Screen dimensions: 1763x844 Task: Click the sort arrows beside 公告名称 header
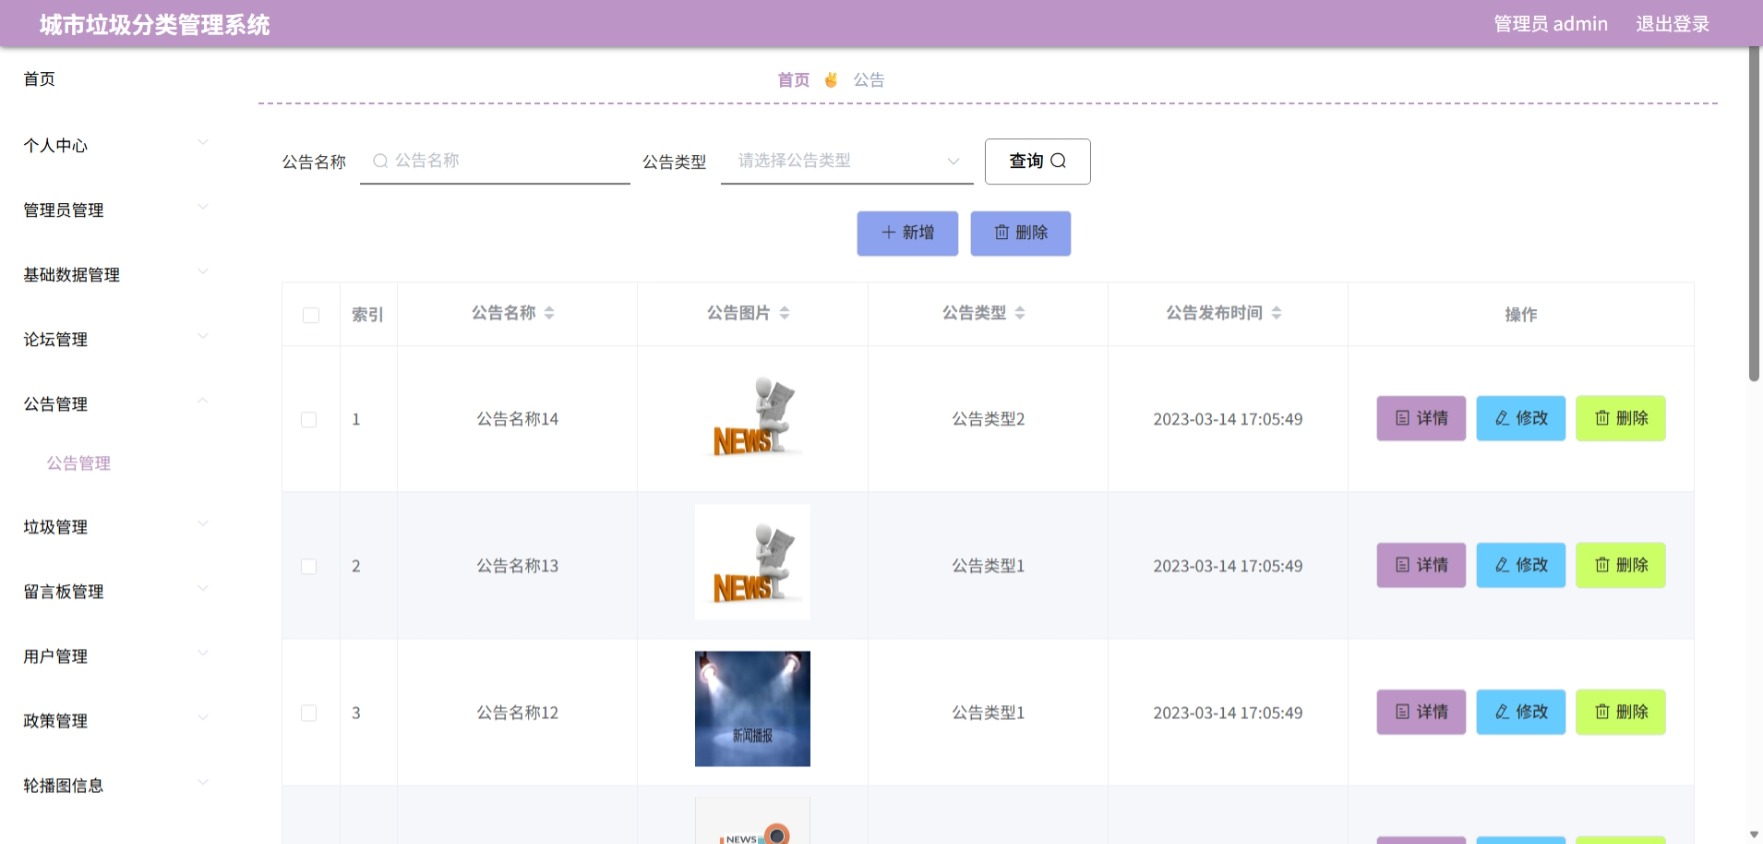coord(549,313)
